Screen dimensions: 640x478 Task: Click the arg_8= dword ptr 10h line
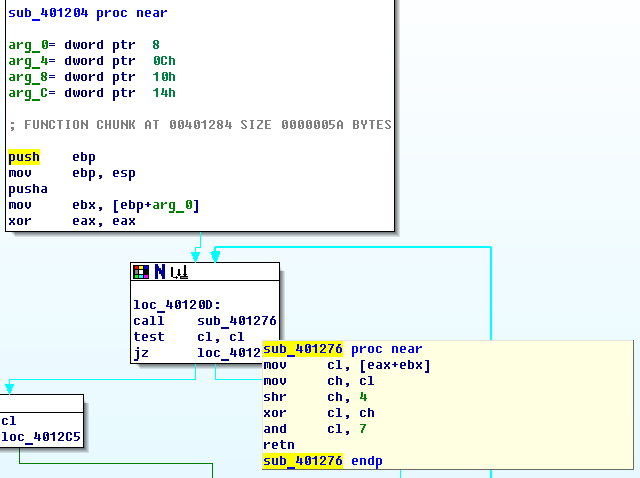pyautogui.click(x=92, y=77)
